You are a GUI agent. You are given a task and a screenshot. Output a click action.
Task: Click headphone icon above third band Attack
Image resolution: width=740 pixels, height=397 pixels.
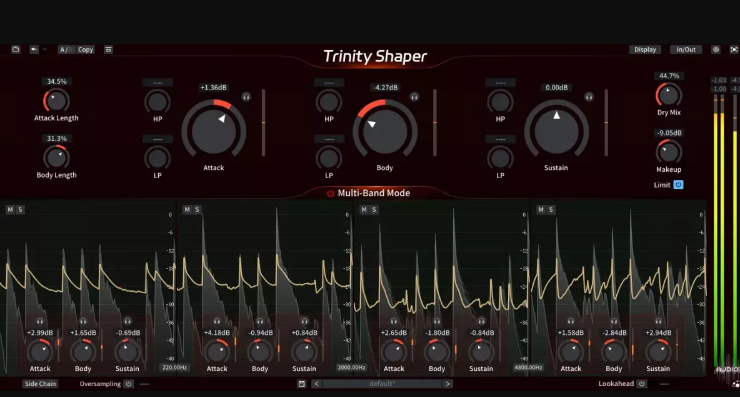point(394,321)
